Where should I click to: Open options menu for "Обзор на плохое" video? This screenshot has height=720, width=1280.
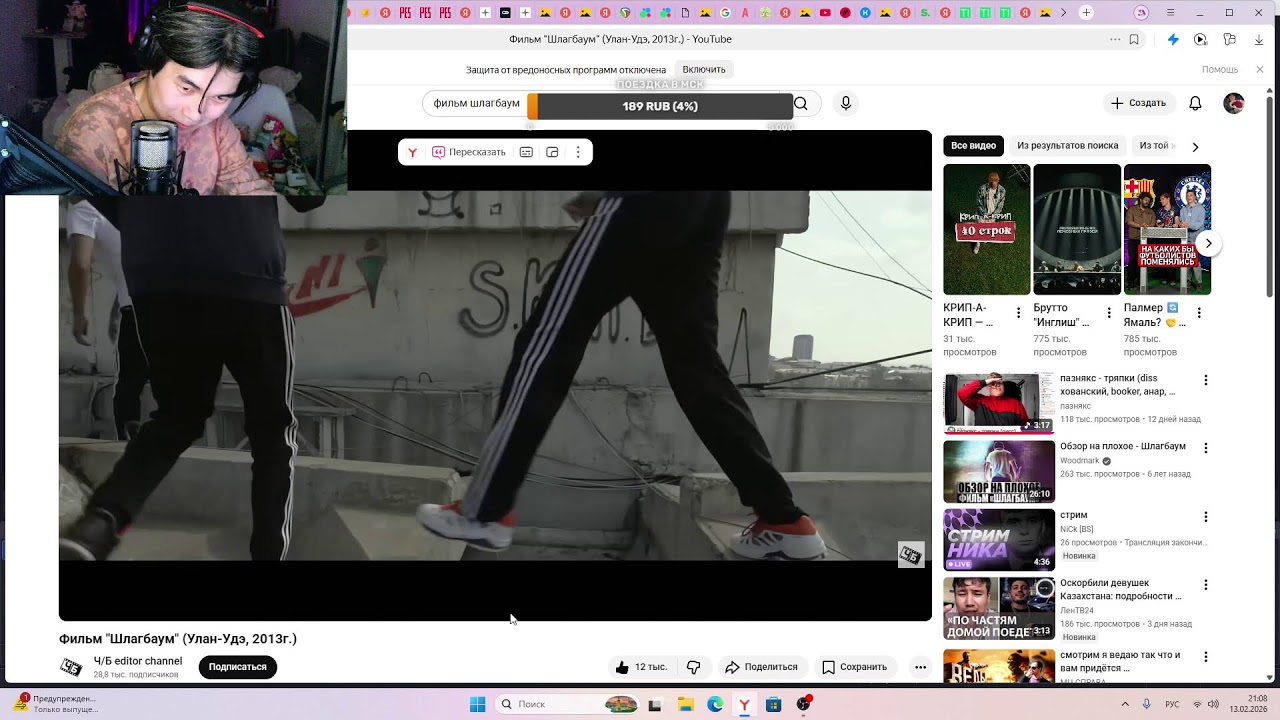click(1206, 448)
